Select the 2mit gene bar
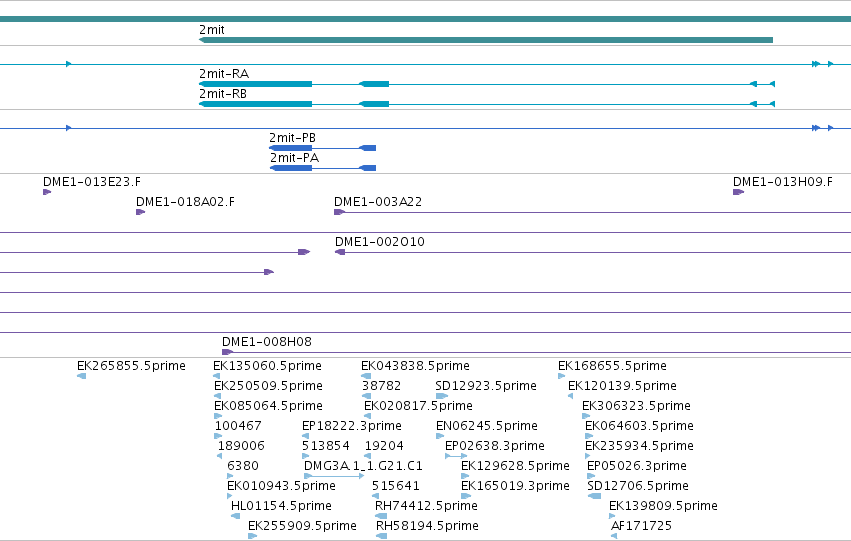 (486, 40)
